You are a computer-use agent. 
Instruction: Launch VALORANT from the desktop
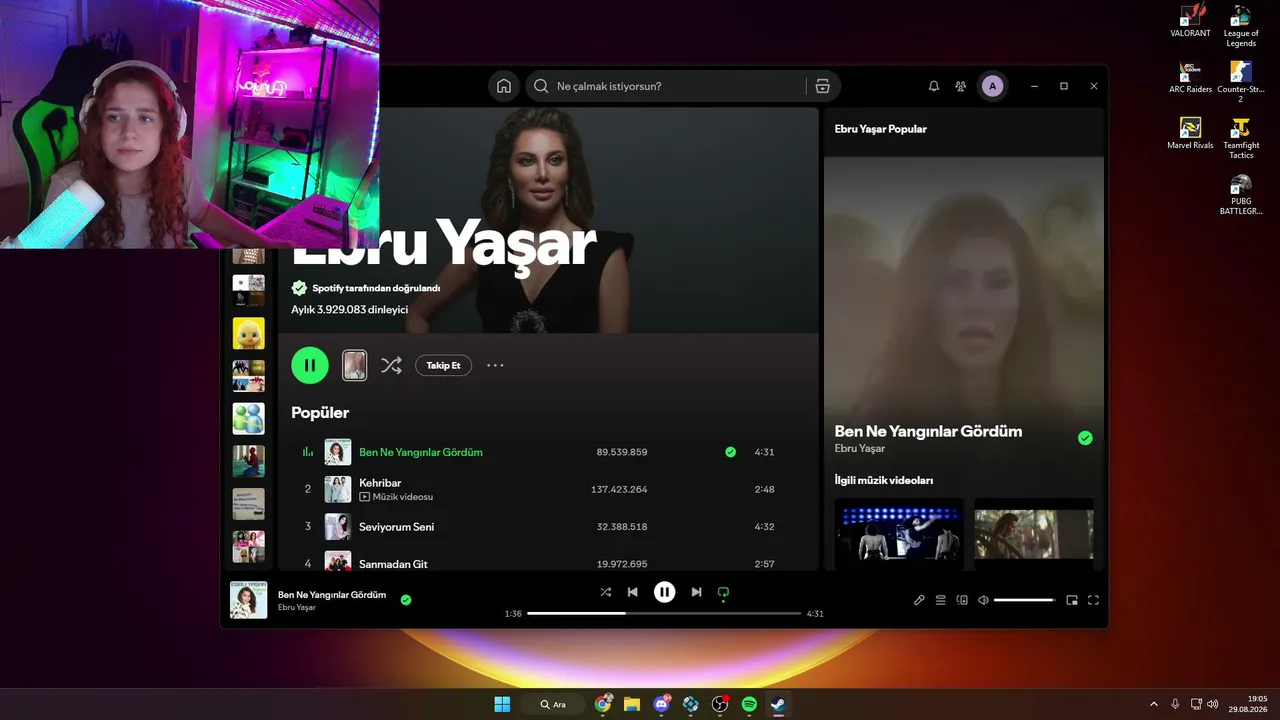(1190, 22)
